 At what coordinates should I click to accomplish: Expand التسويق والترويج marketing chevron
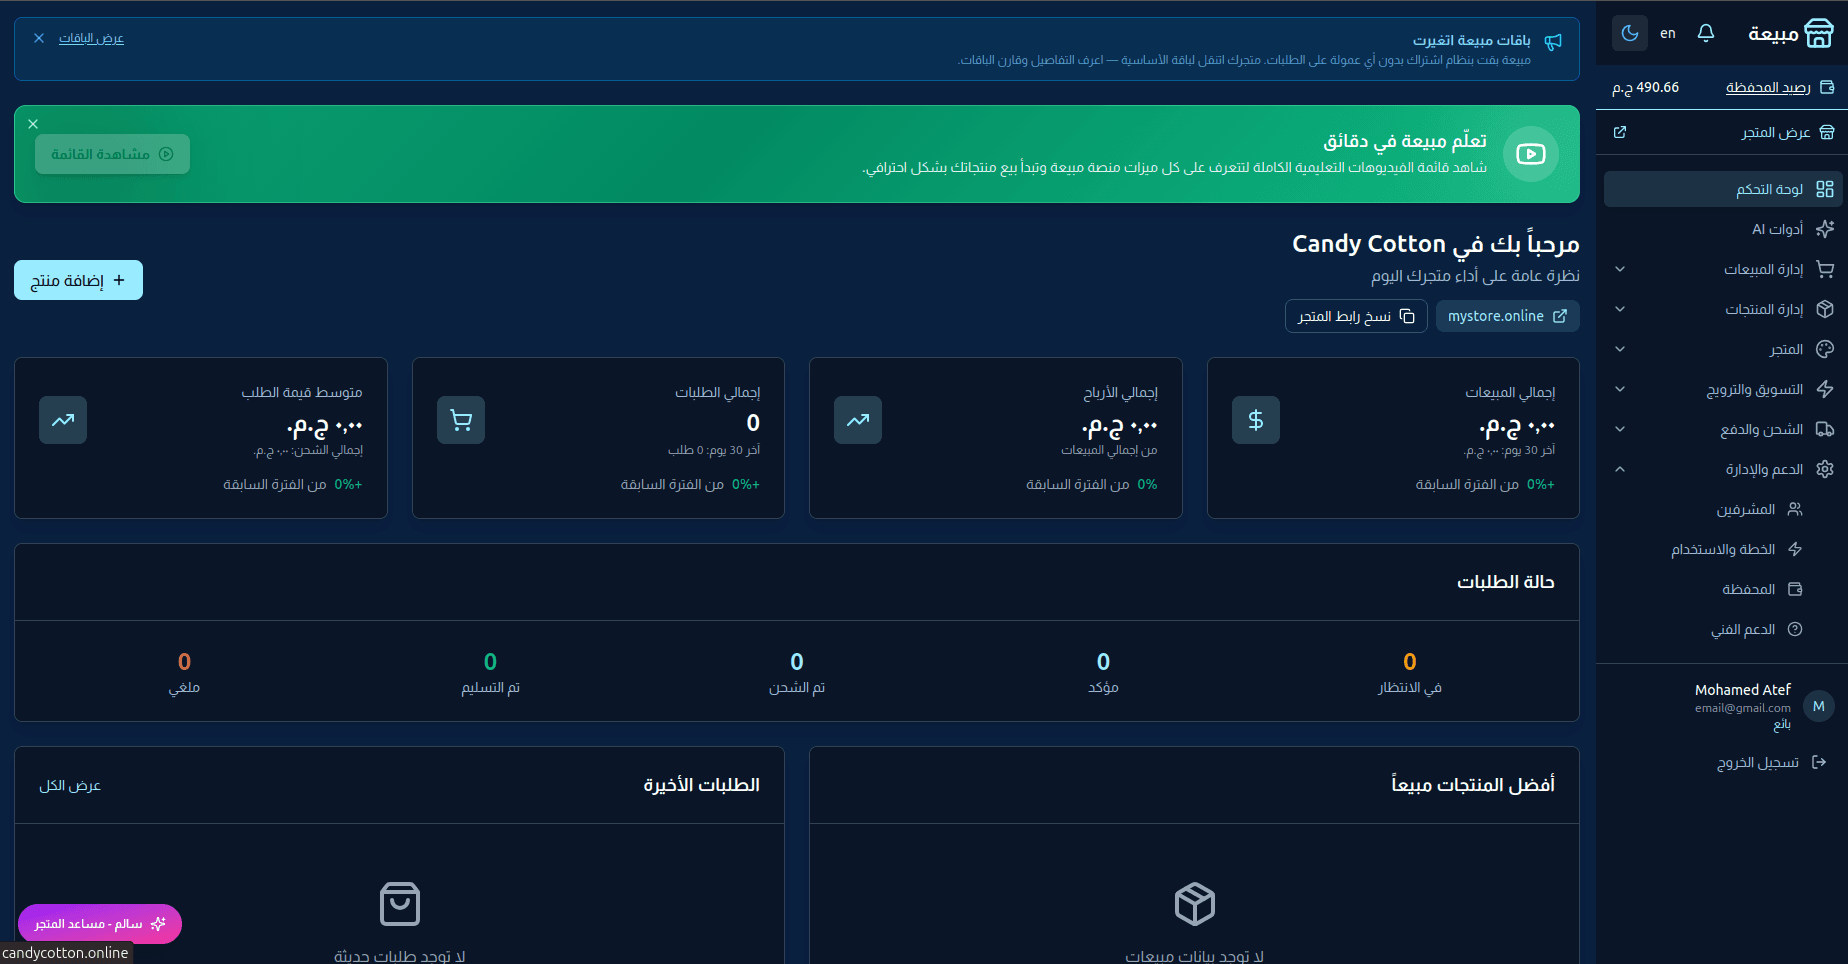coord(1620,389)
